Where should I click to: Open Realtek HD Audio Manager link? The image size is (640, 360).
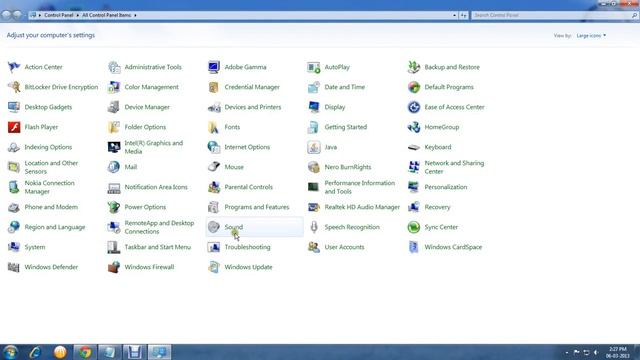(x=362, y=207)
